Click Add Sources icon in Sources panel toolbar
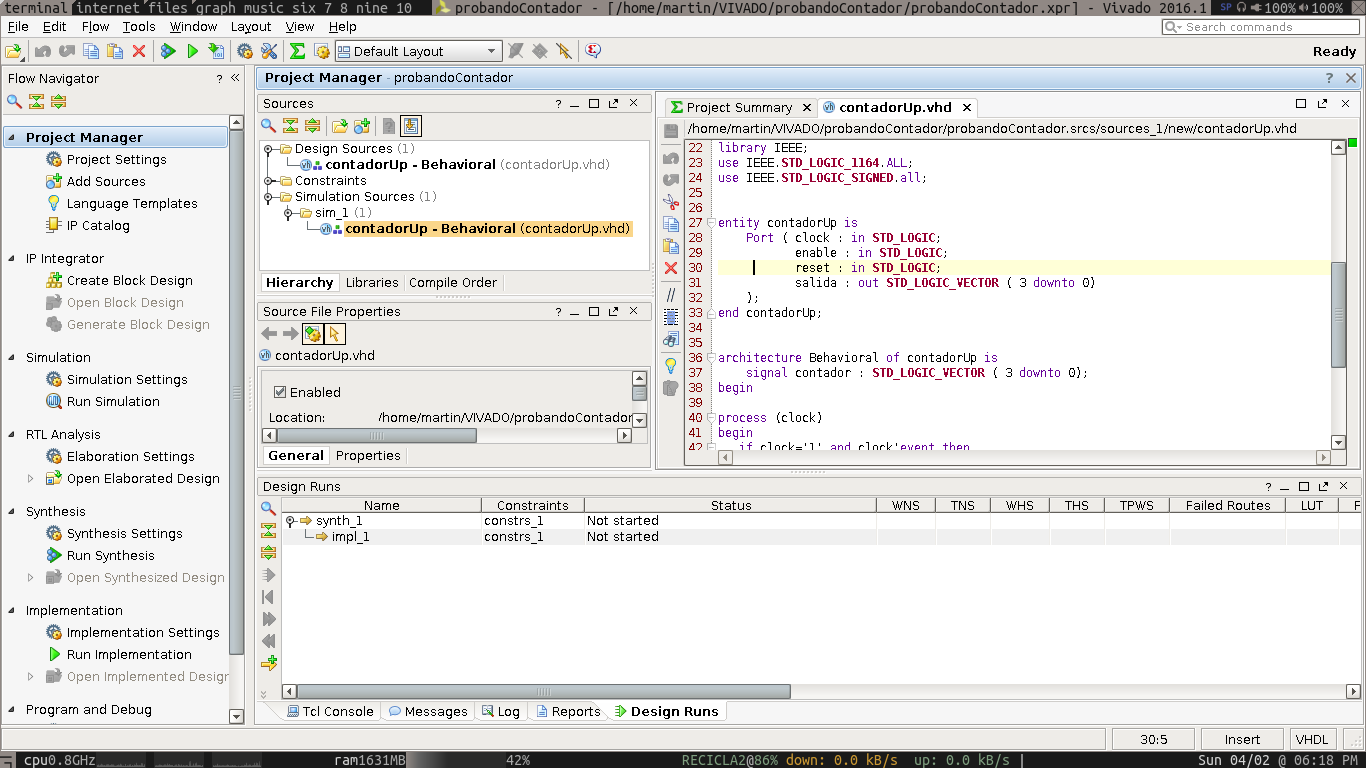The width and height of the screenshot is (1366, 768). tap(361, 125)
